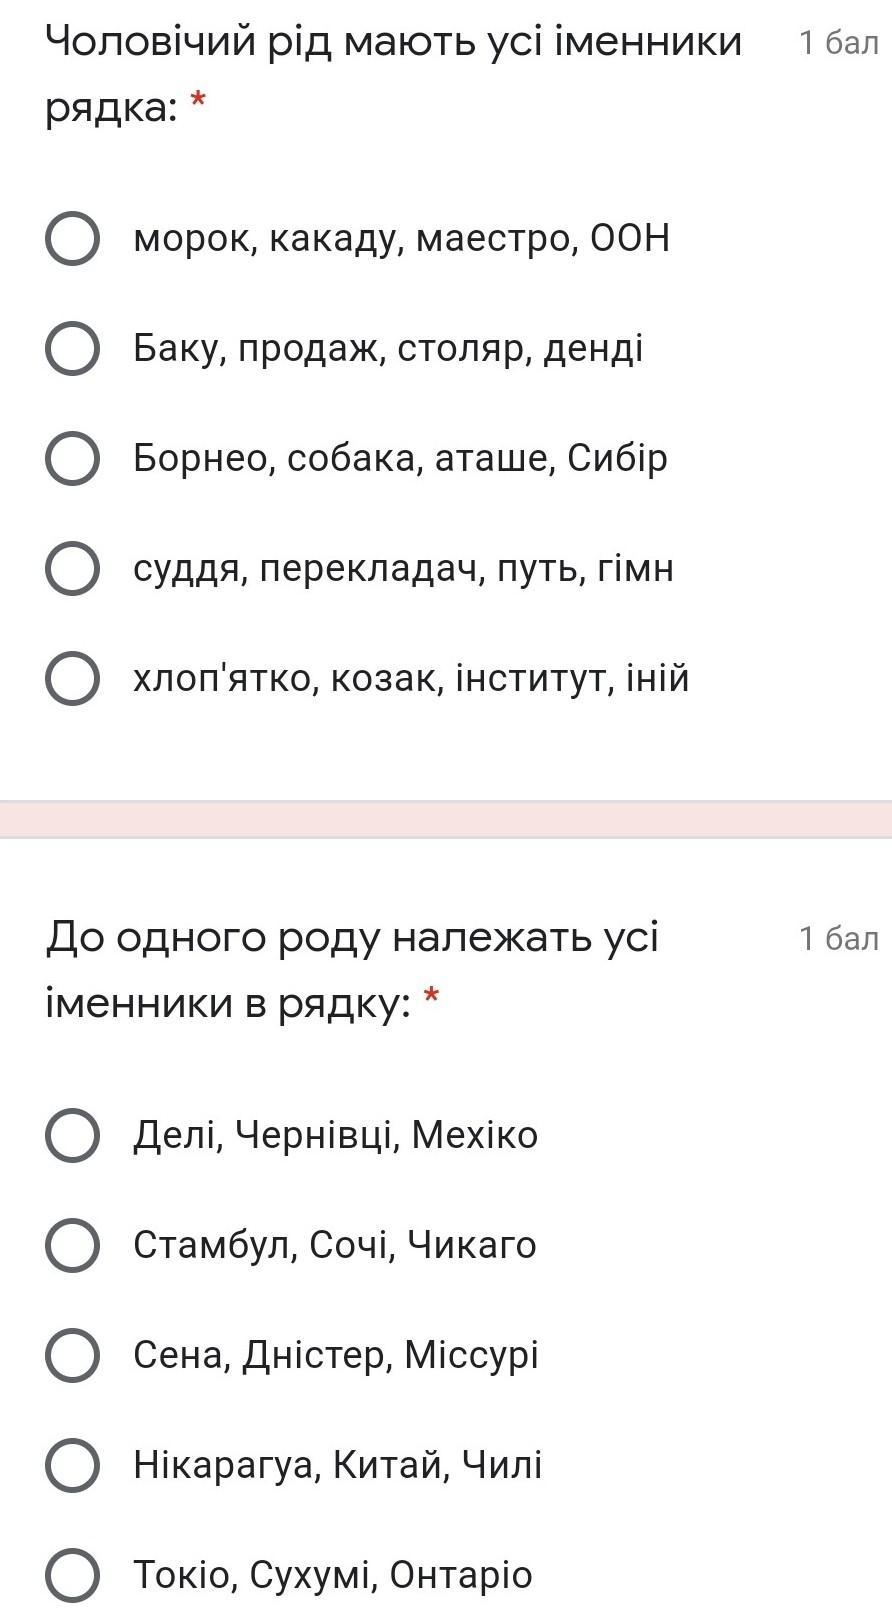
Task: Choose radio circle beside 'Токіо, Сухумі, Онтаріо'
Action: 72,1576
